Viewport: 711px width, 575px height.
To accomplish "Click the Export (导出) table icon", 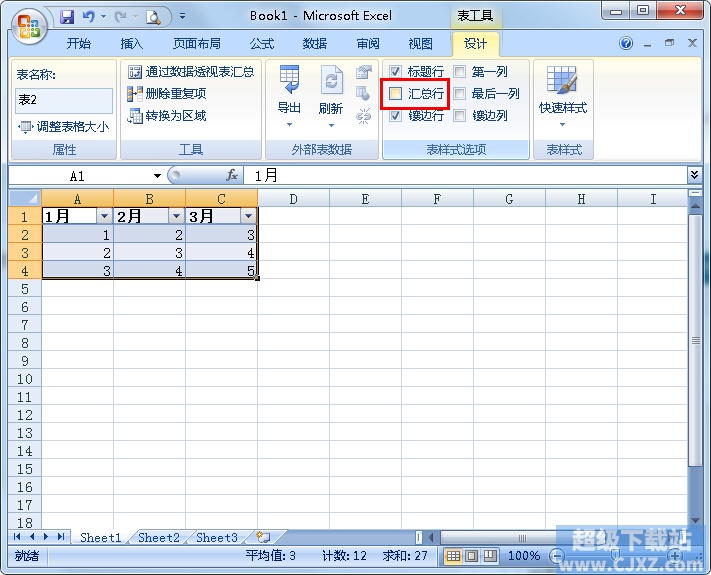I will point(289,79).
